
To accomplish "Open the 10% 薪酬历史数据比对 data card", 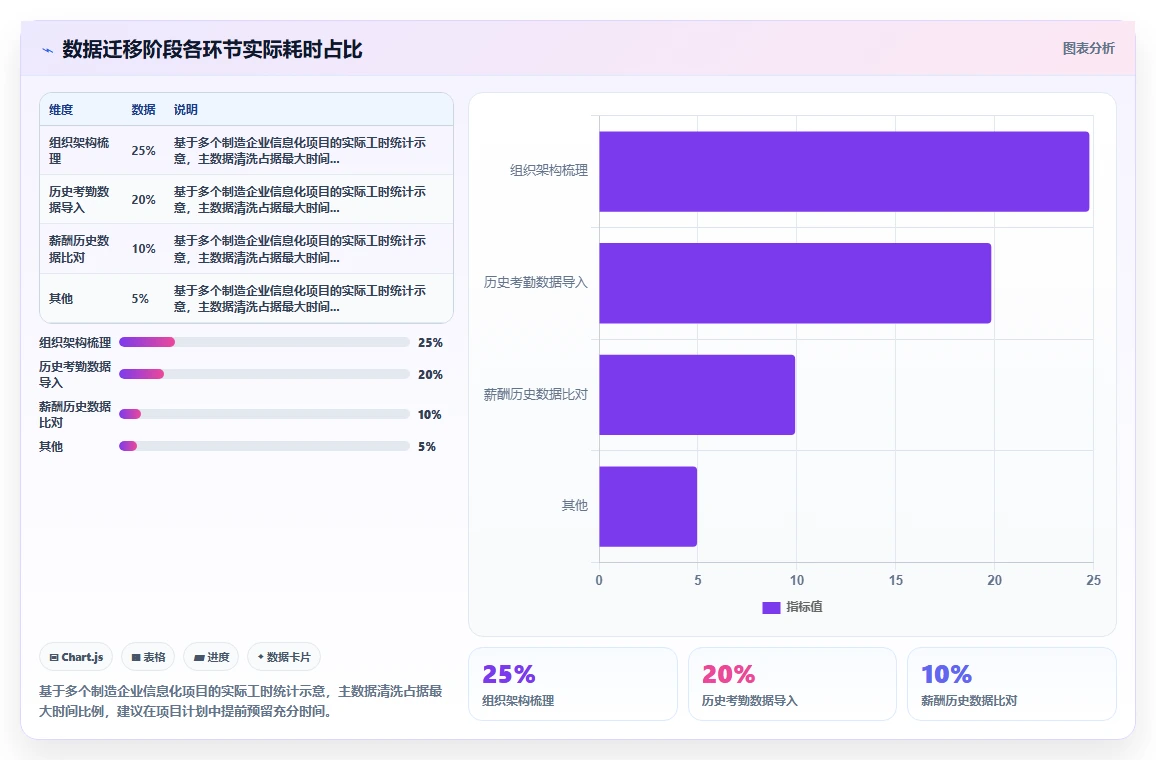I will (x=1012, y=684).
